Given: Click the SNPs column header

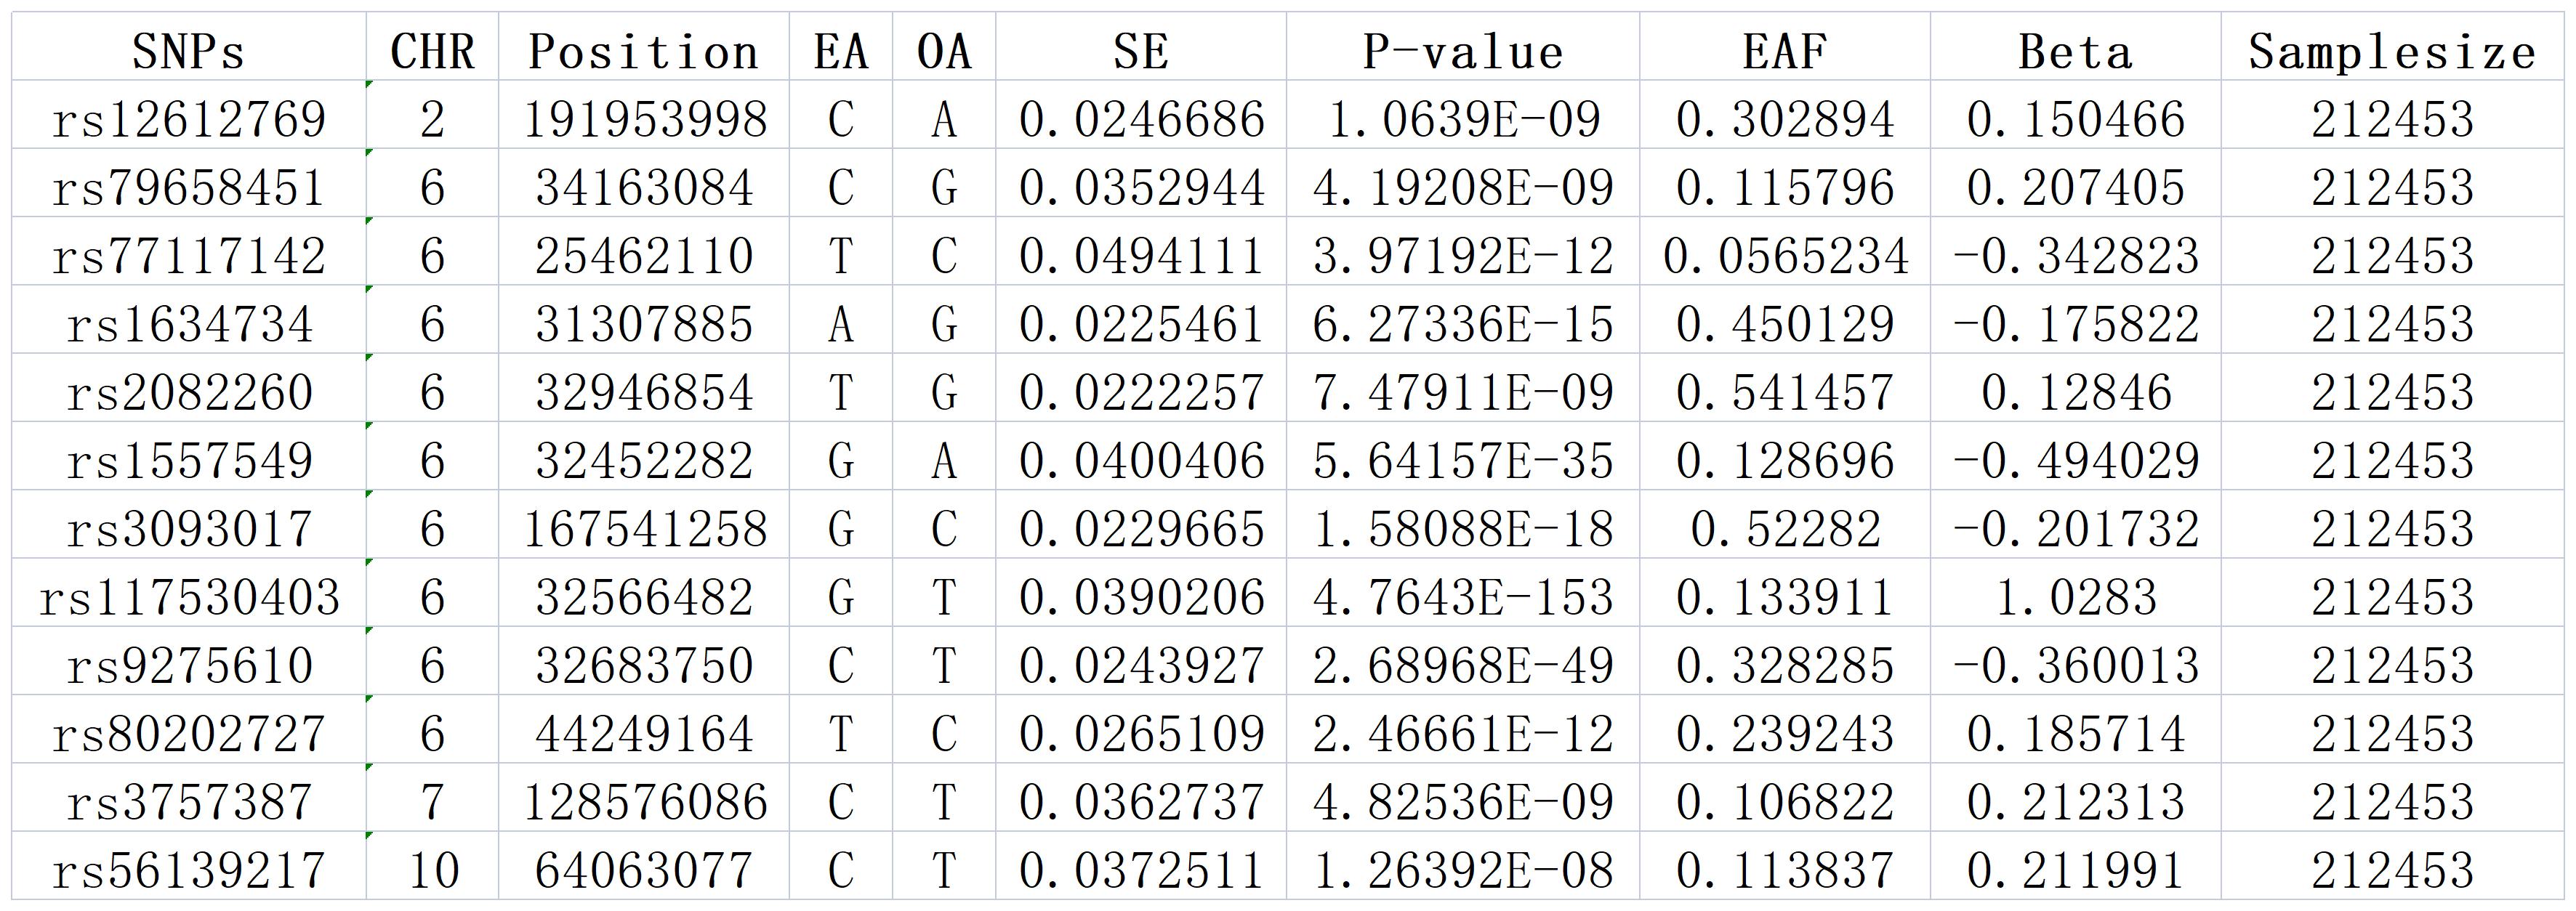Looking at the screenshot, I should [189, 51].
